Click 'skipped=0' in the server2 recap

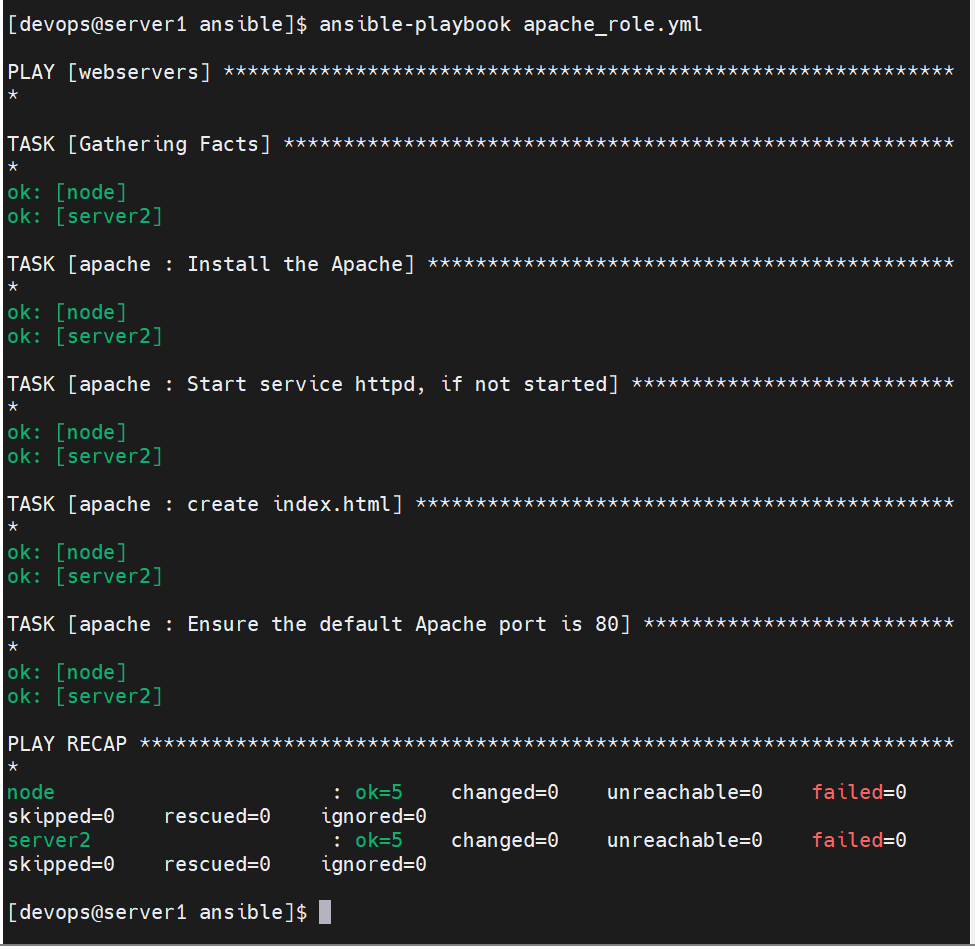[61, 864]
